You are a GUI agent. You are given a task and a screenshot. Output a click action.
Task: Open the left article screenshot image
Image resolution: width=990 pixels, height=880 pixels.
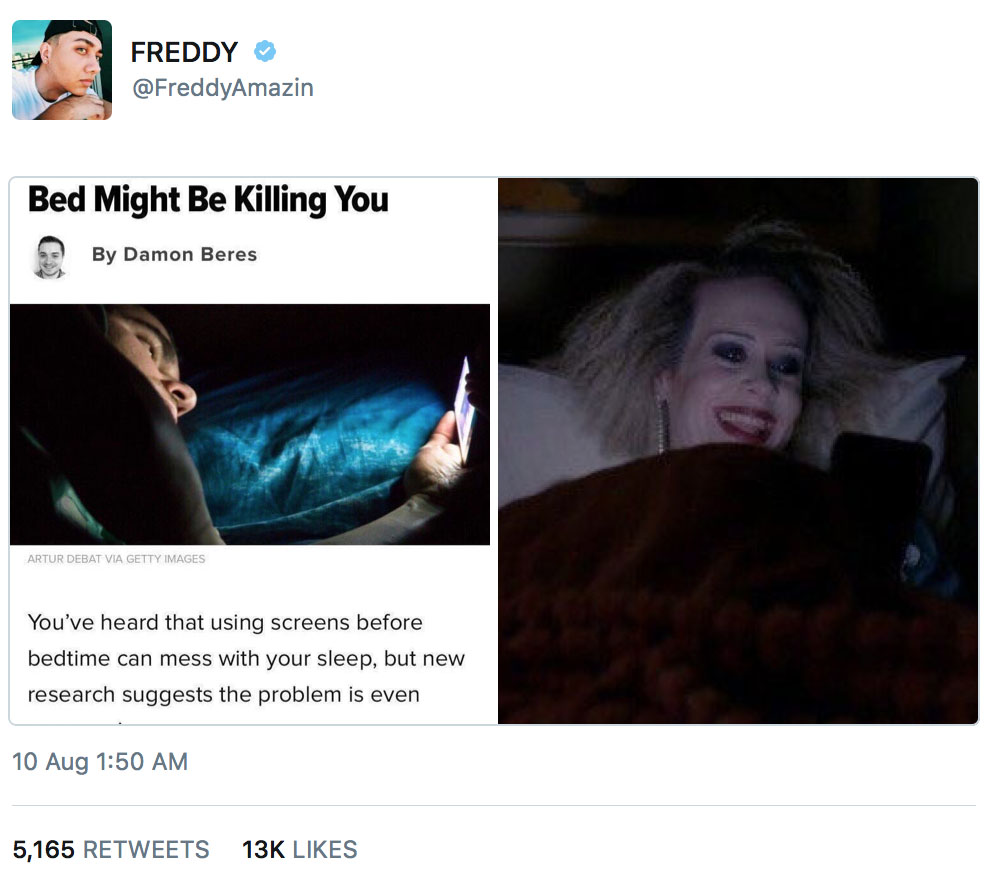coord(253,451)
